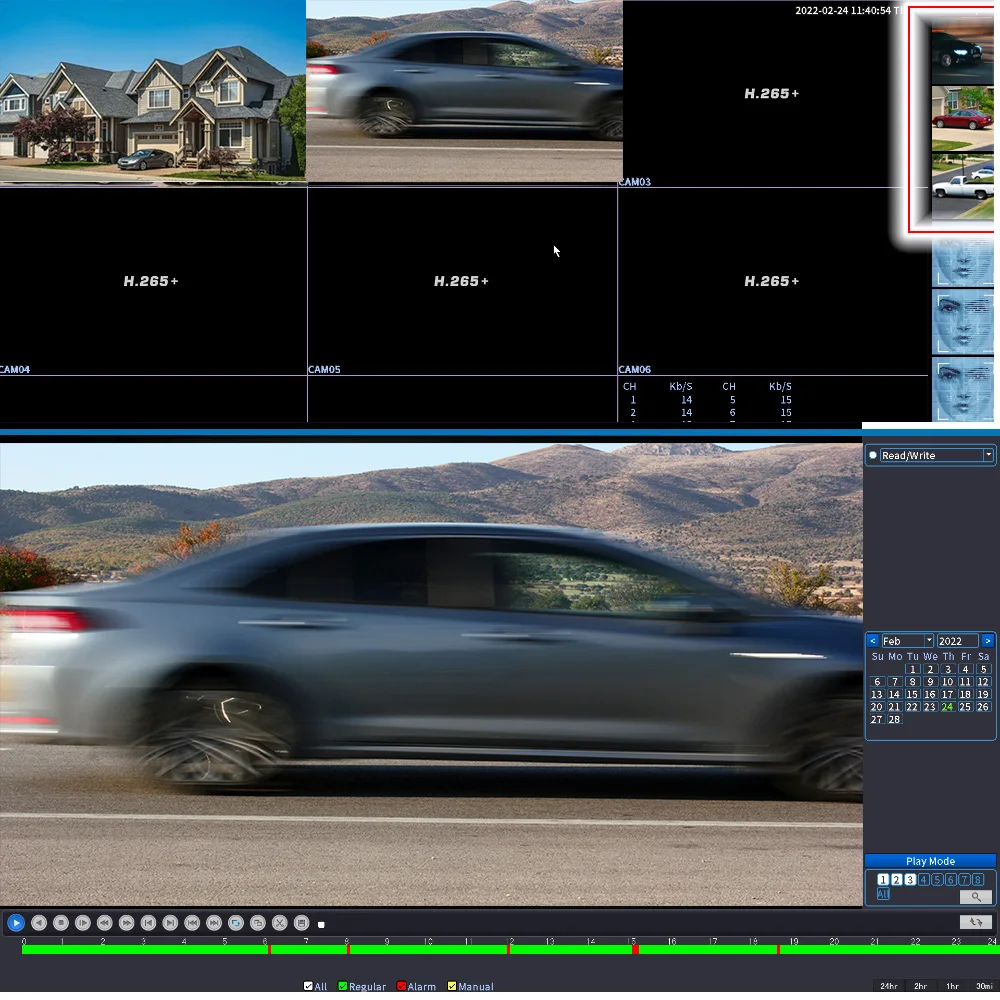The height and width of the screenshot is (1000, 1000).
Task: Select February 28 in the calendar
Action: click(895, 719)
